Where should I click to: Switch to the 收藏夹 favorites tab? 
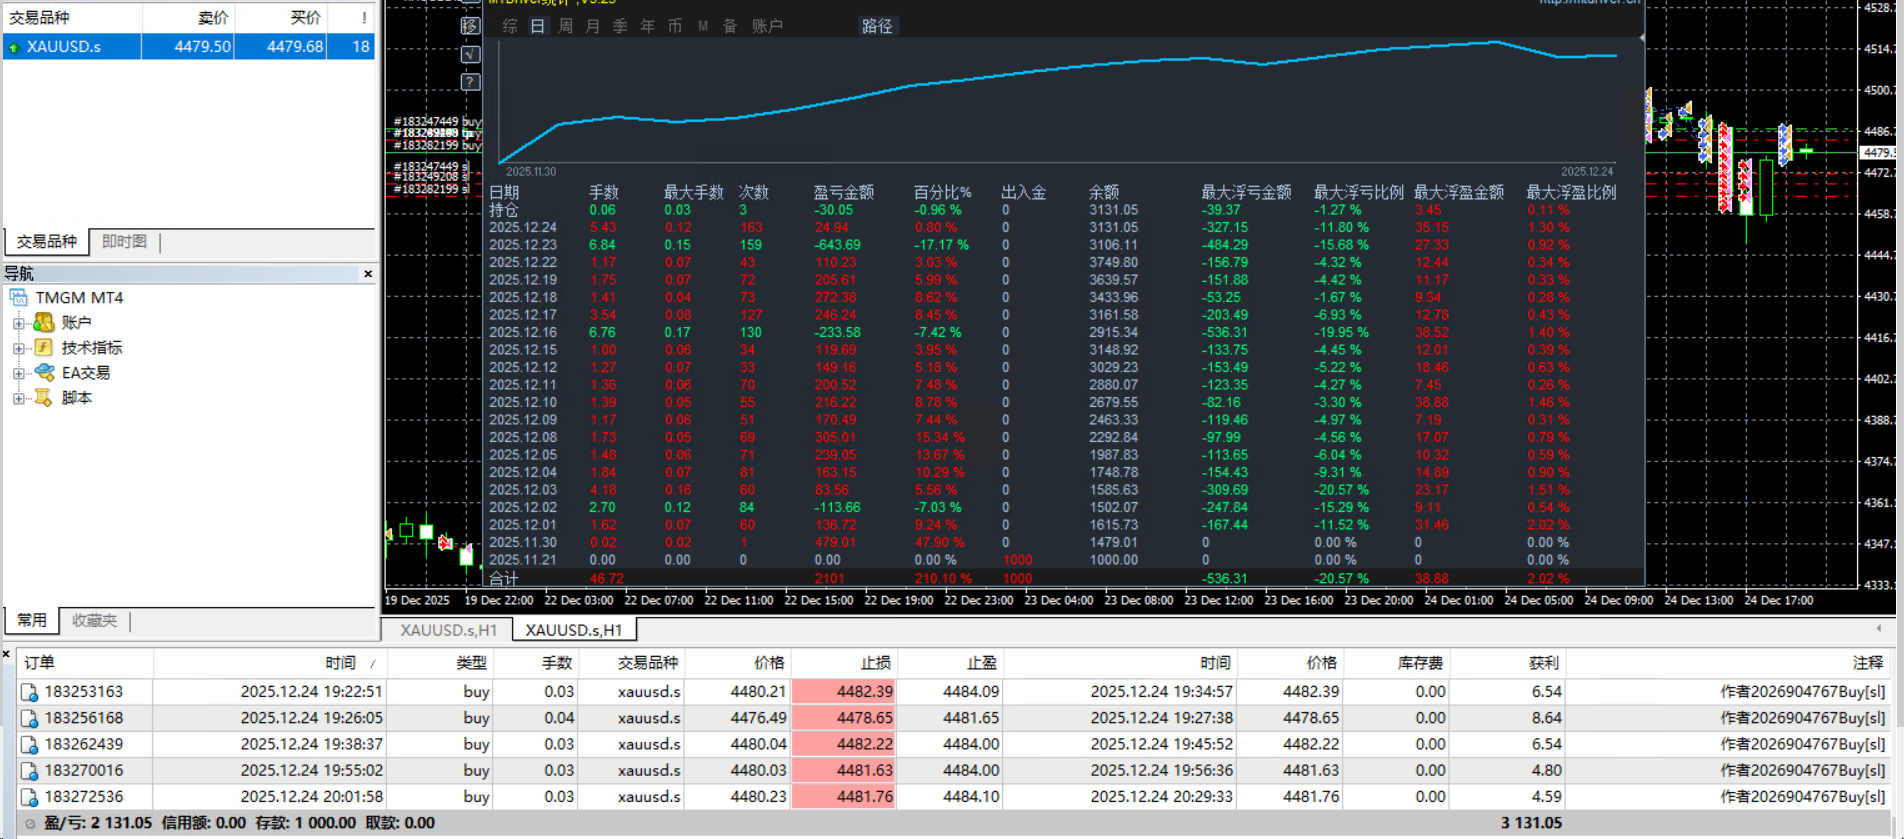coord(94,620)
